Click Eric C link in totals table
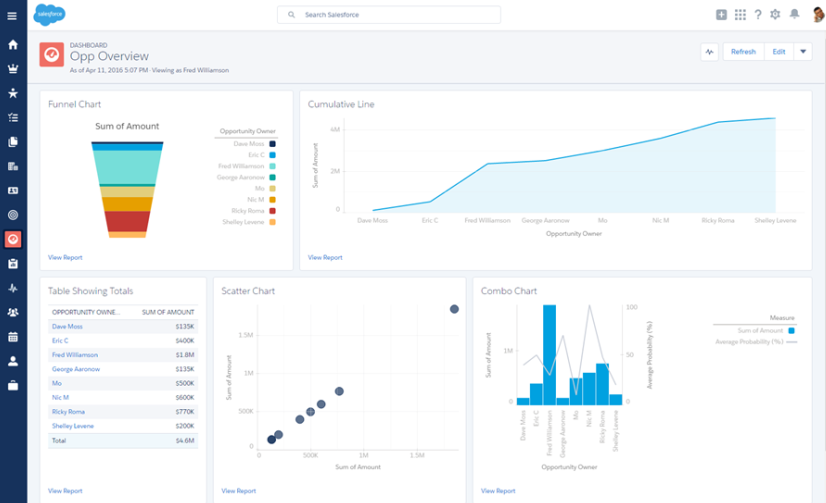 click(x=60, y=341)
